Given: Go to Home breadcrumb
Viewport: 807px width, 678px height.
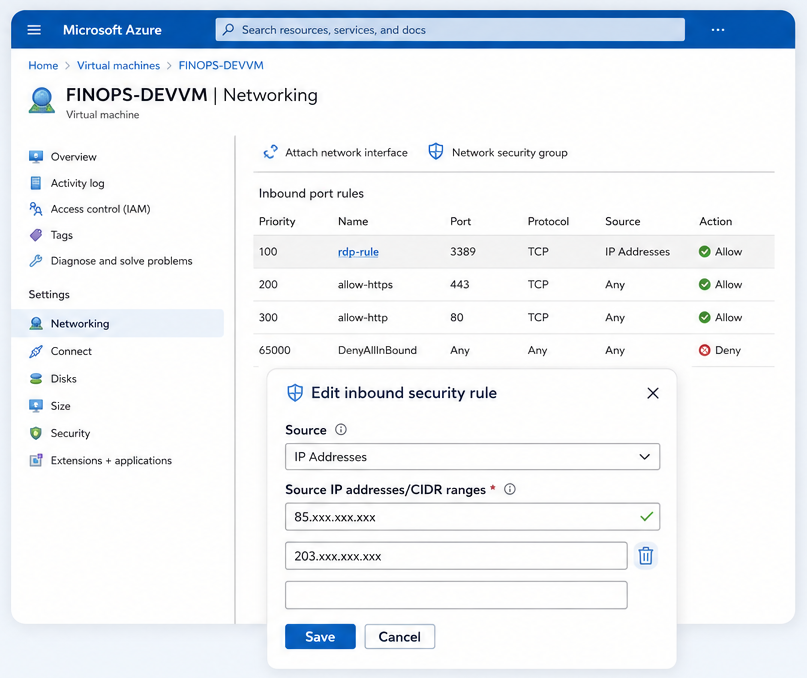Looking at the screenshot, I should point(43,65).
